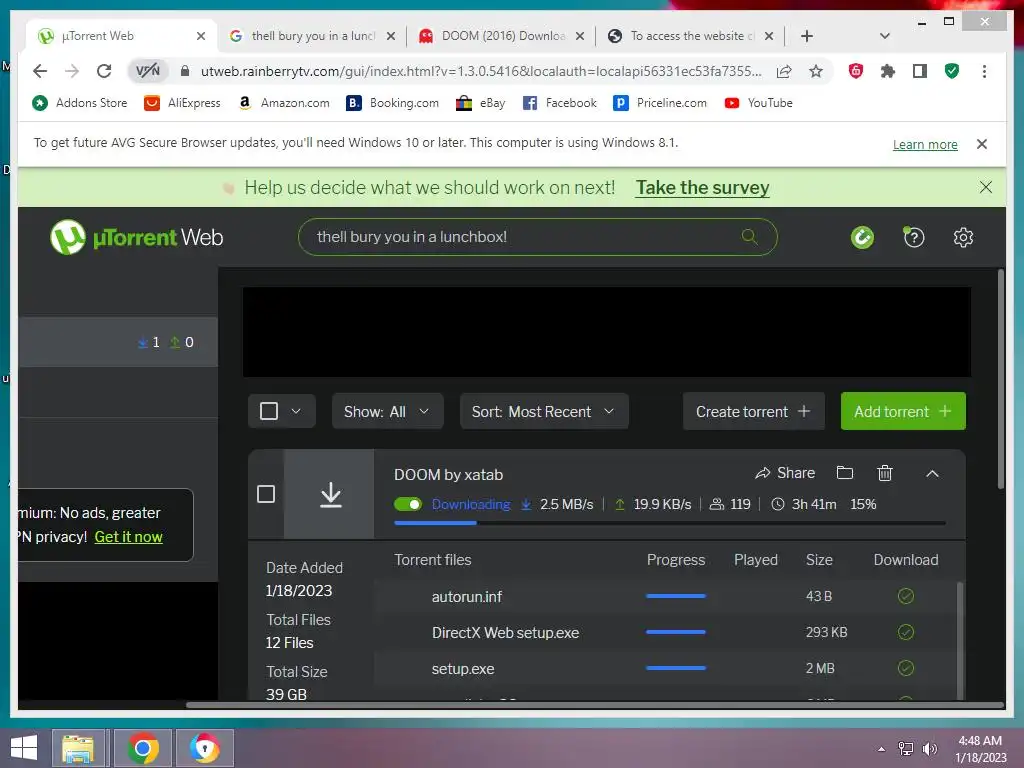Click the DirectX Web setup.exe download checkmark
This screenshot has height=768, width=1024.
coord(906,632)
